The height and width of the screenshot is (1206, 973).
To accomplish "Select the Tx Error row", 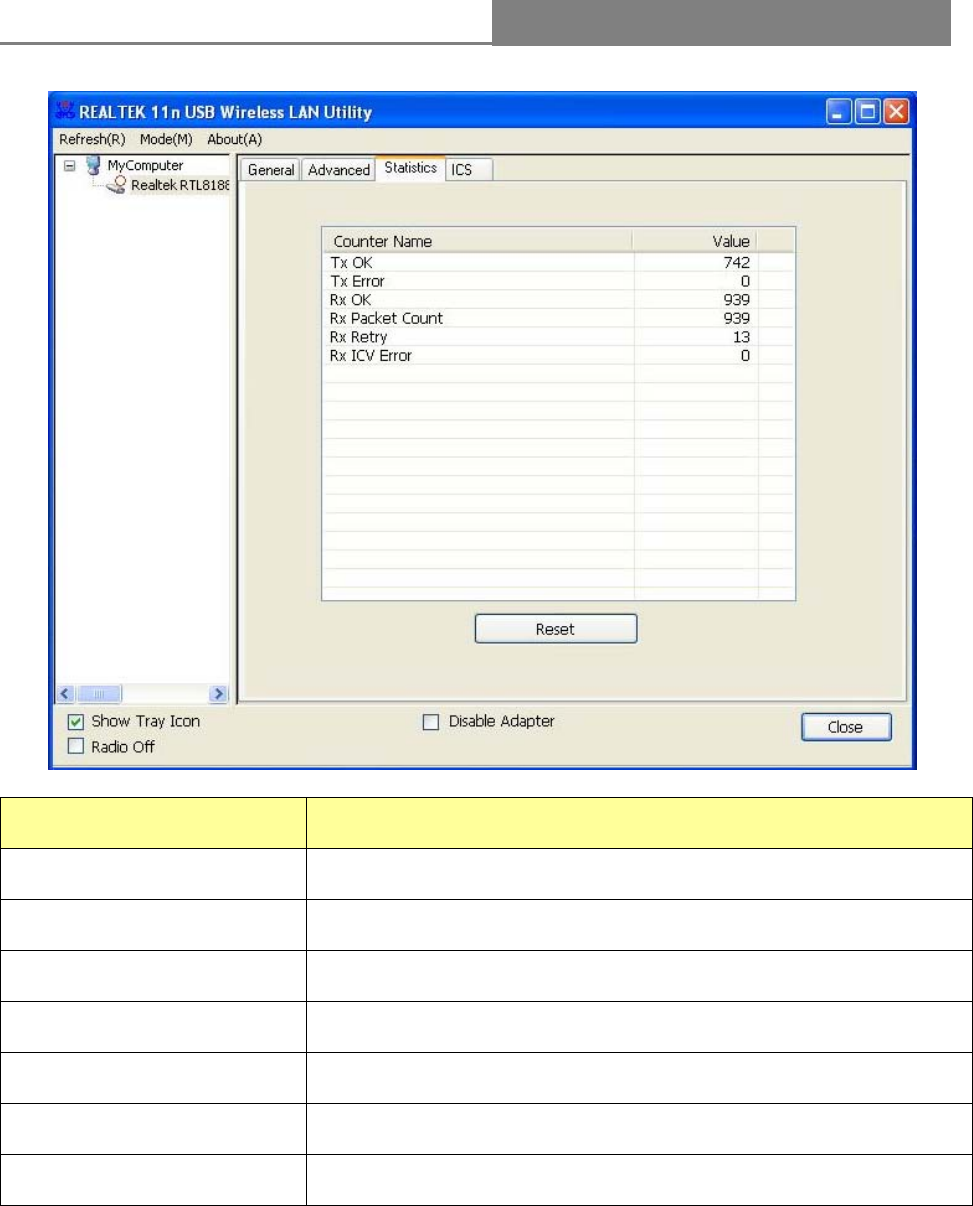I will coord(558,281).
